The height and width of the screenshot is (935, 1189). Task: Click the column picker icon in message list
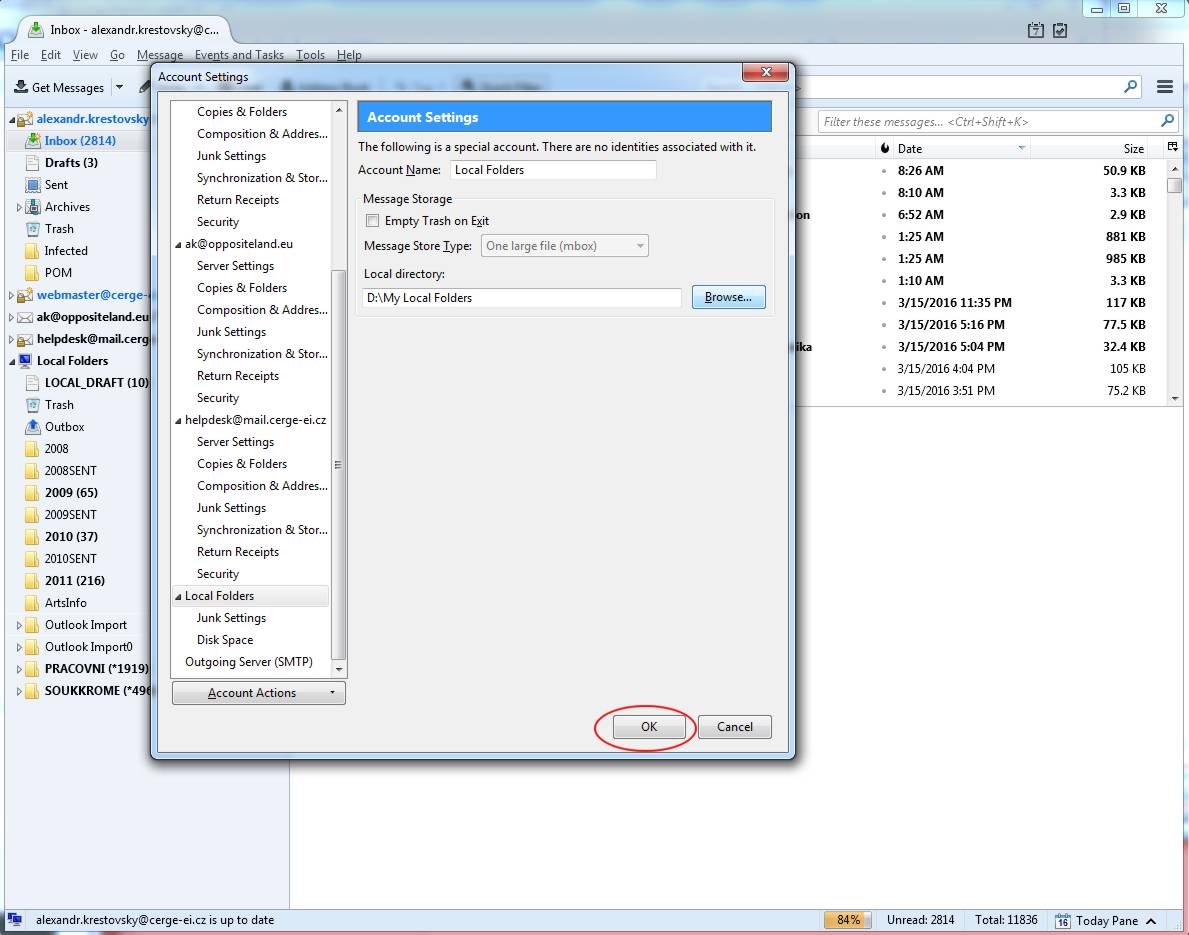tap(1173, 148)
